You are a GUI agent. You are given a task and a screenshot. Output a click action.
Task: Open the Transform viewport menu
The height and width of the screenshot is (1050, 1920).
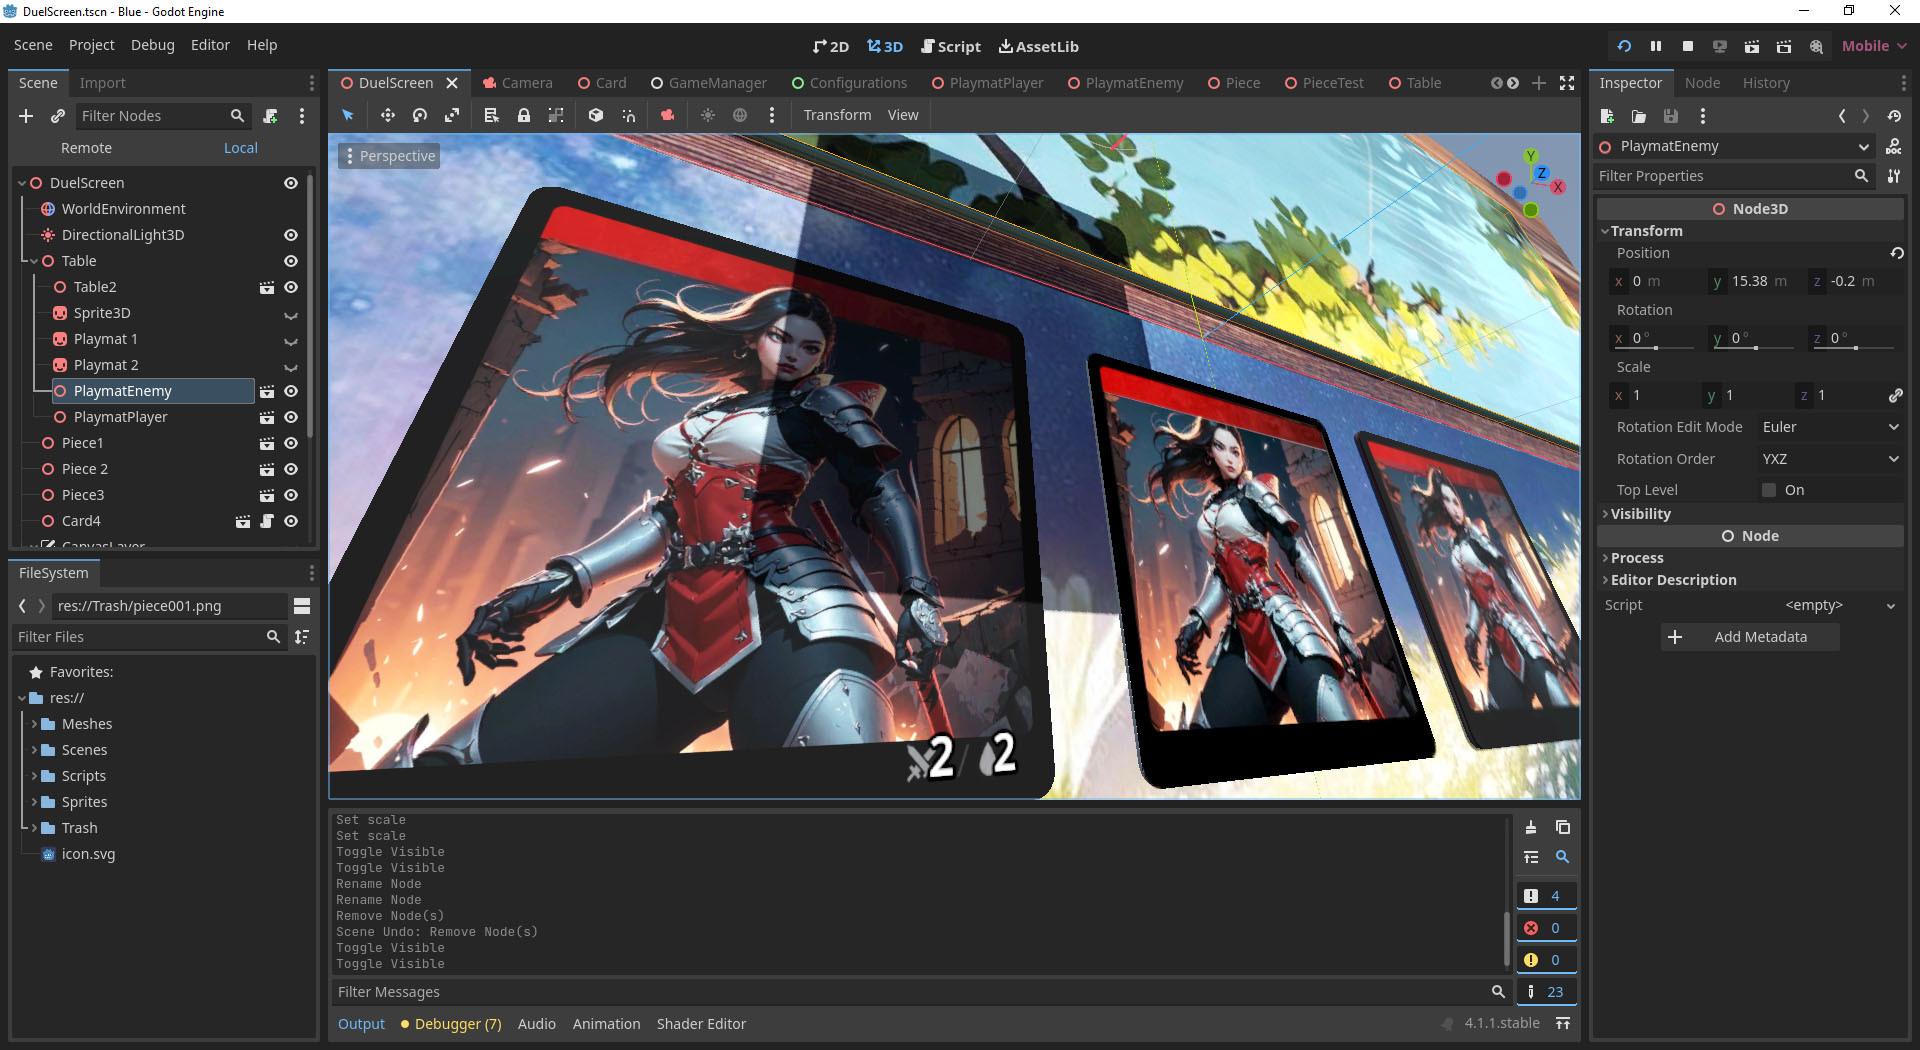coord(837,115)
